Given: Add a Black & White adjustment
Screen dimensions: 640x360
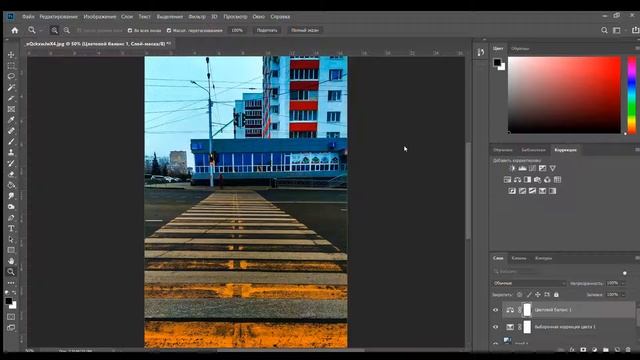Looking at the screenshot, I should [x=527, y=180].
